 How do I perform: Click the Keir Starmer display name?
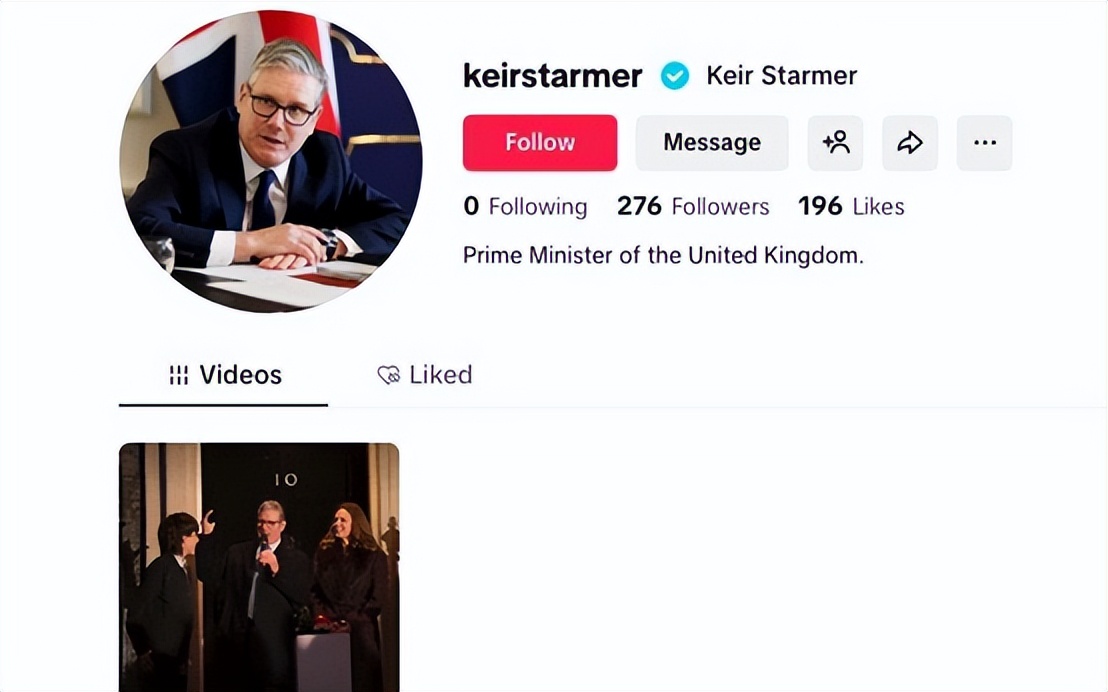pos(782,76)
